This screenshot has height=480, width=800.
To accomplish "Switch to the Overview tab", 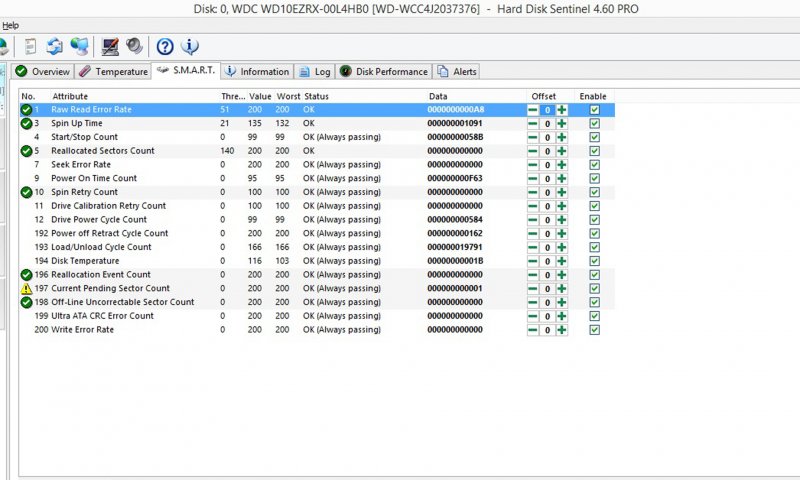I will pos(43,71).
